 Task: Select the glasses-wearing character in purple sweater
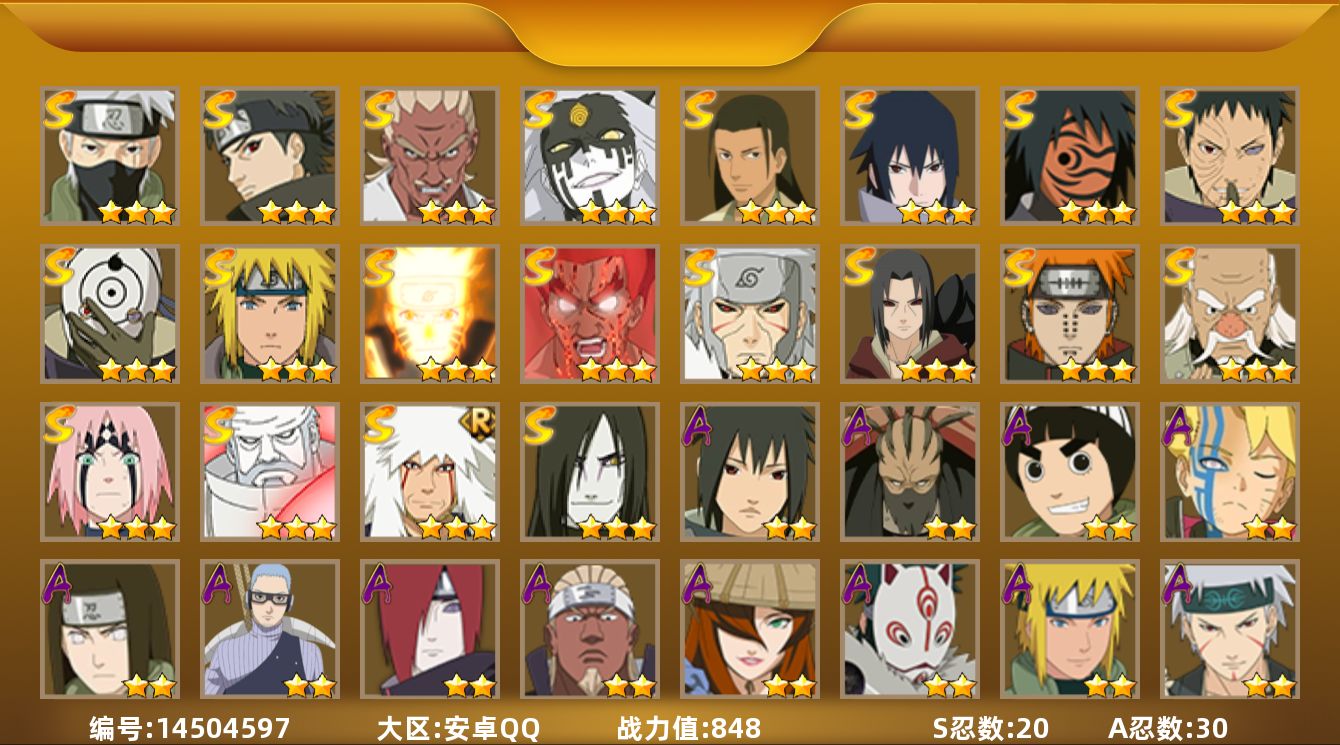[x=270, y=629]
